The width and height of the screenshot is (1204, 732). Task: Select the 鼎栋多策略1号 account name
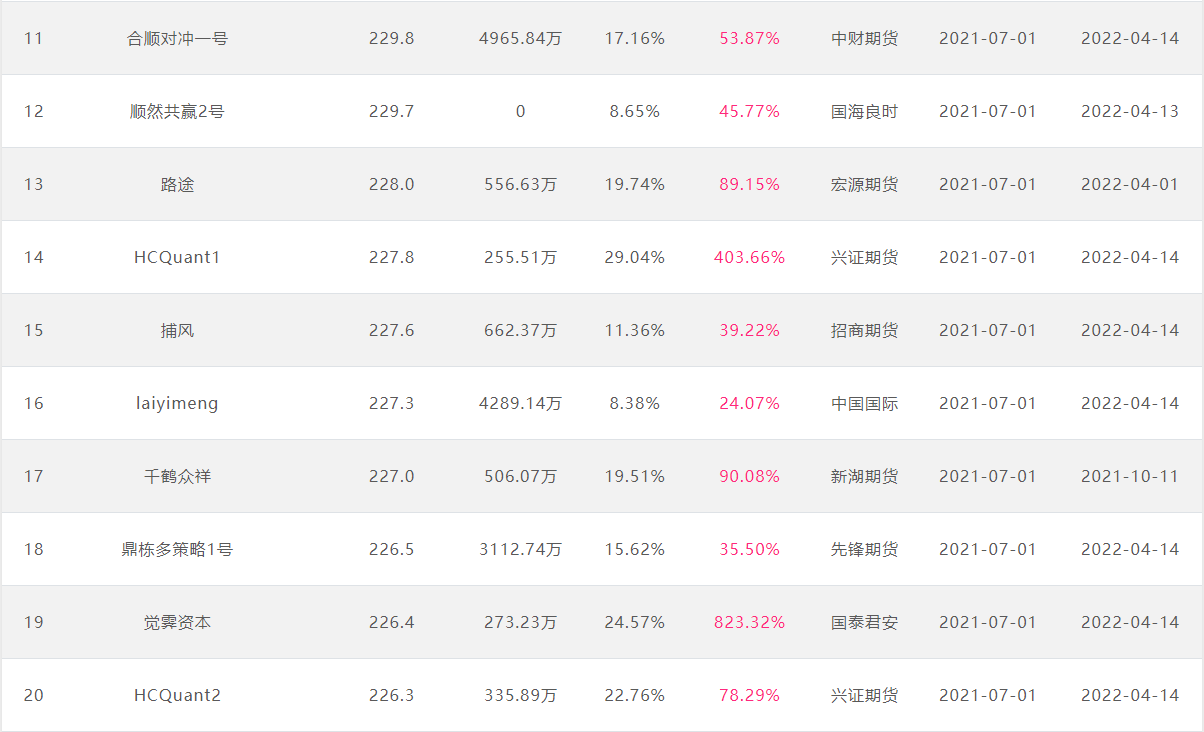[177, 549]
